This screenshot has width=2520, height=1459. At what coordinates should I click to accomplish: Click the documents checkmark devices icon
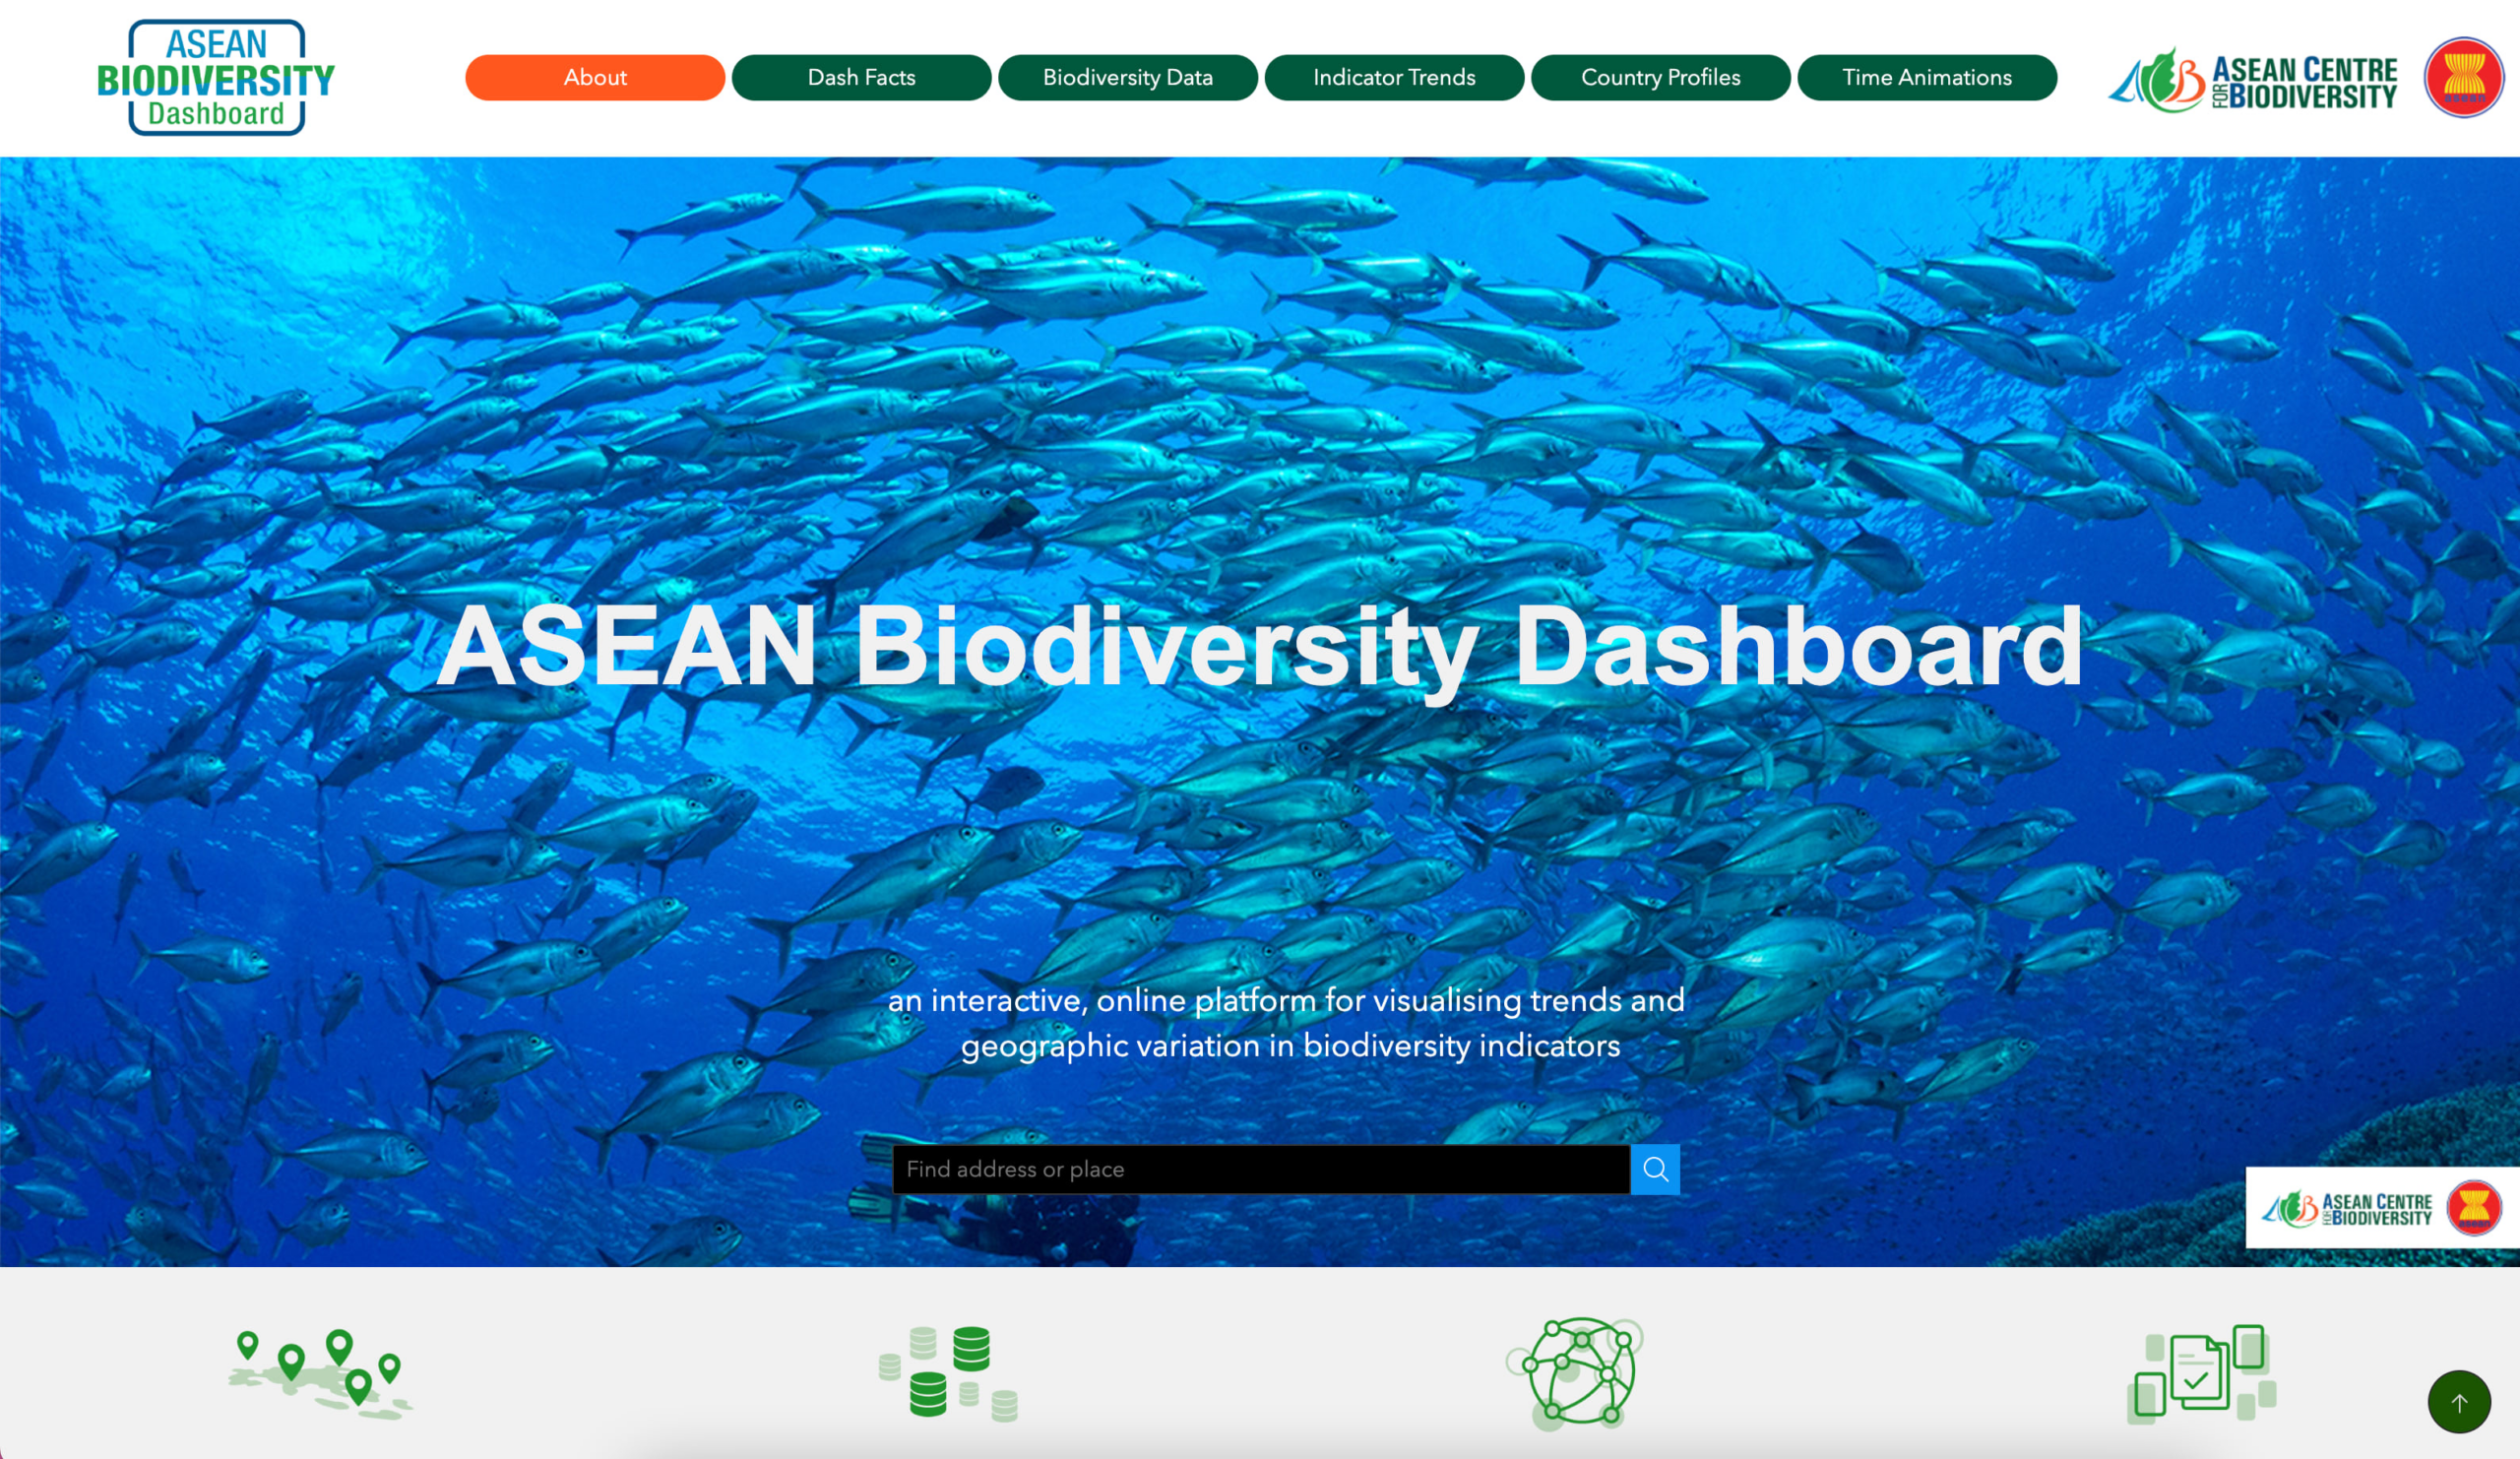click(2202, 1373)
